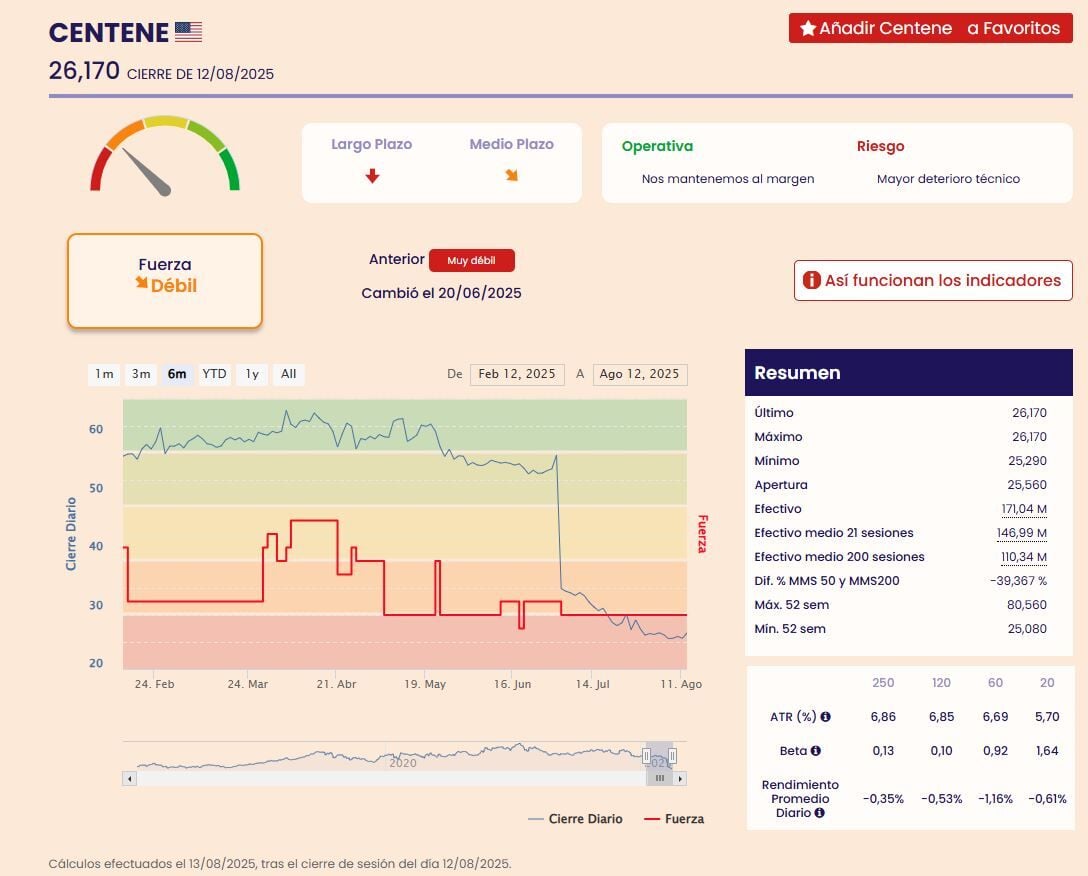Image resolution: width=1088 pixels, height=876 pixels.
Task: Click the 250 column header
Action: (x=883, y=682)
